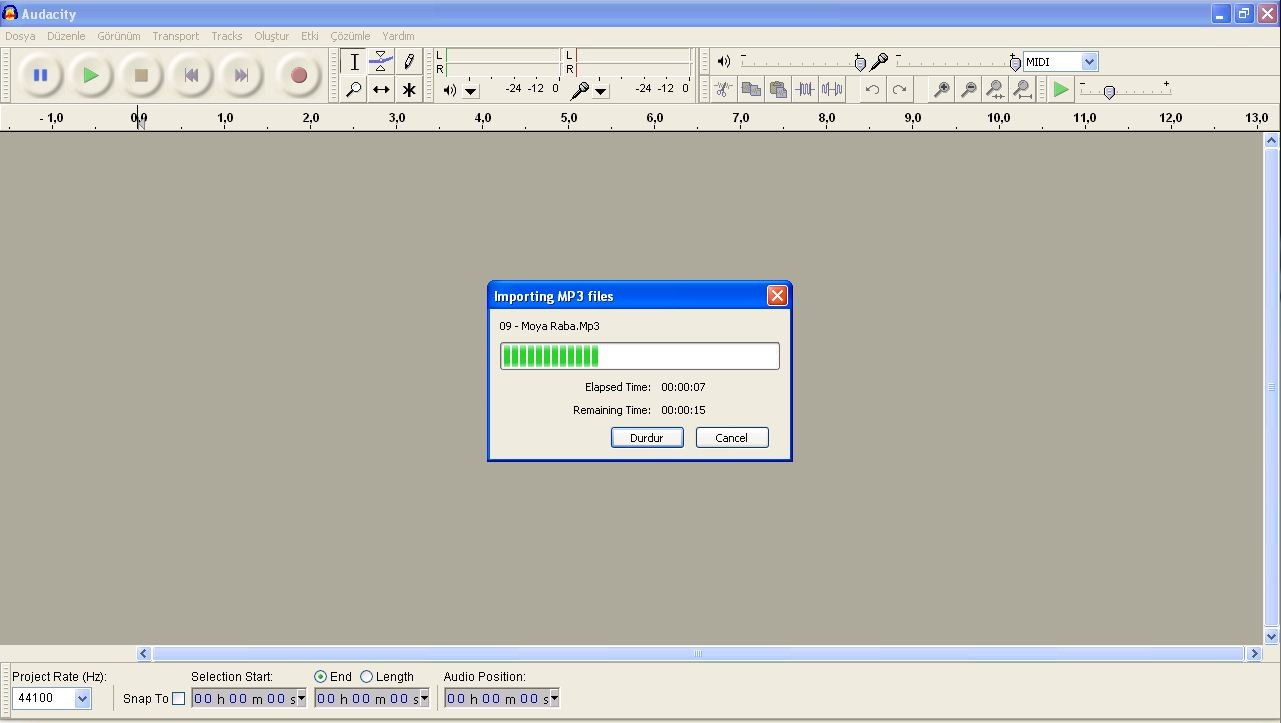Select the Envelope tool
Viewport: 1281px width, 723px height.
coord(381,62)
